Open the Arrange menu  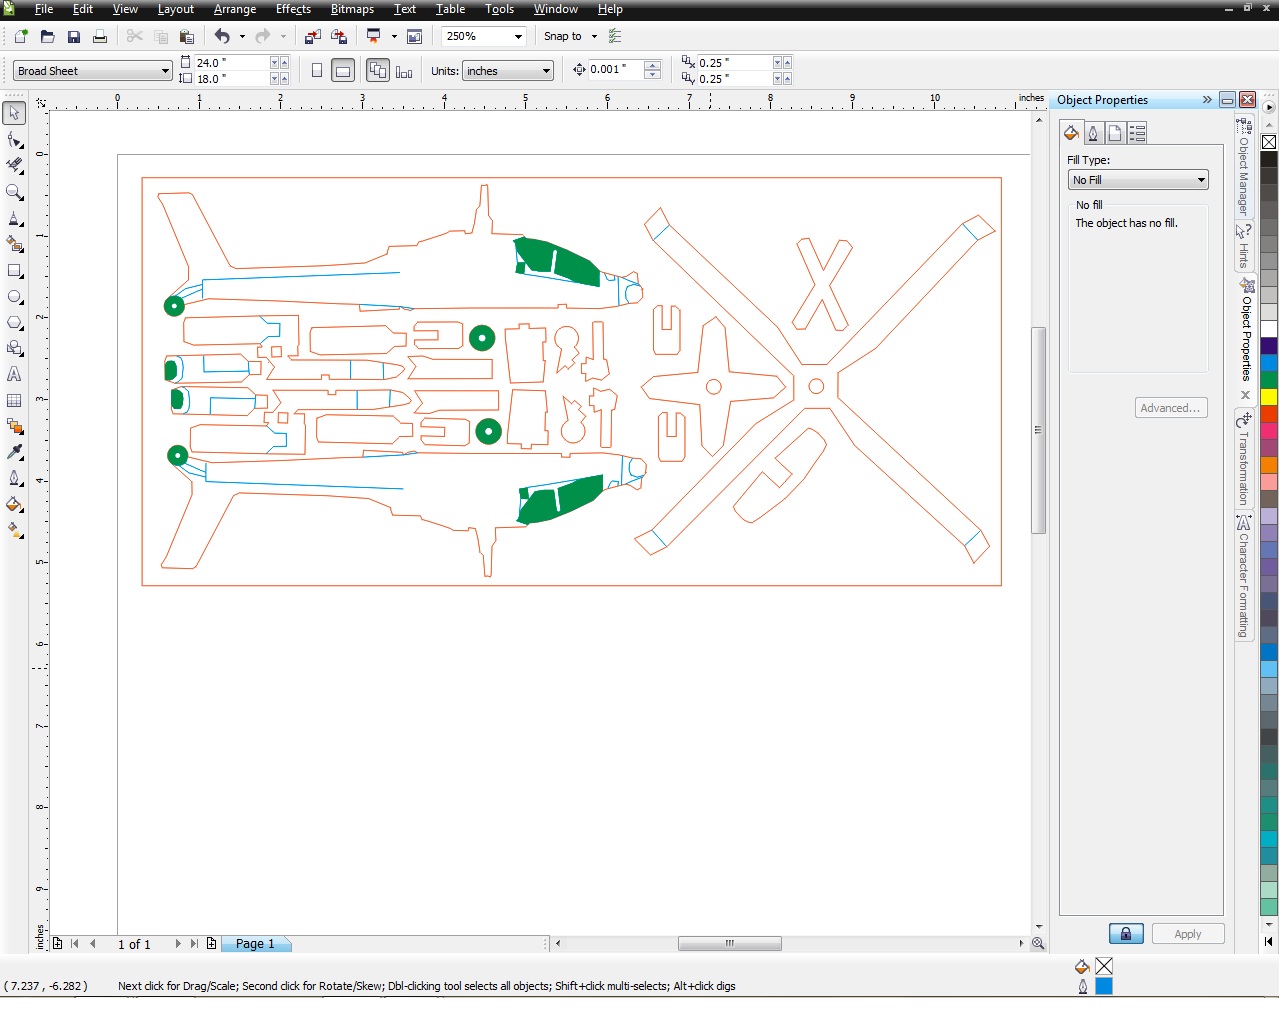(x=235, y=9)
